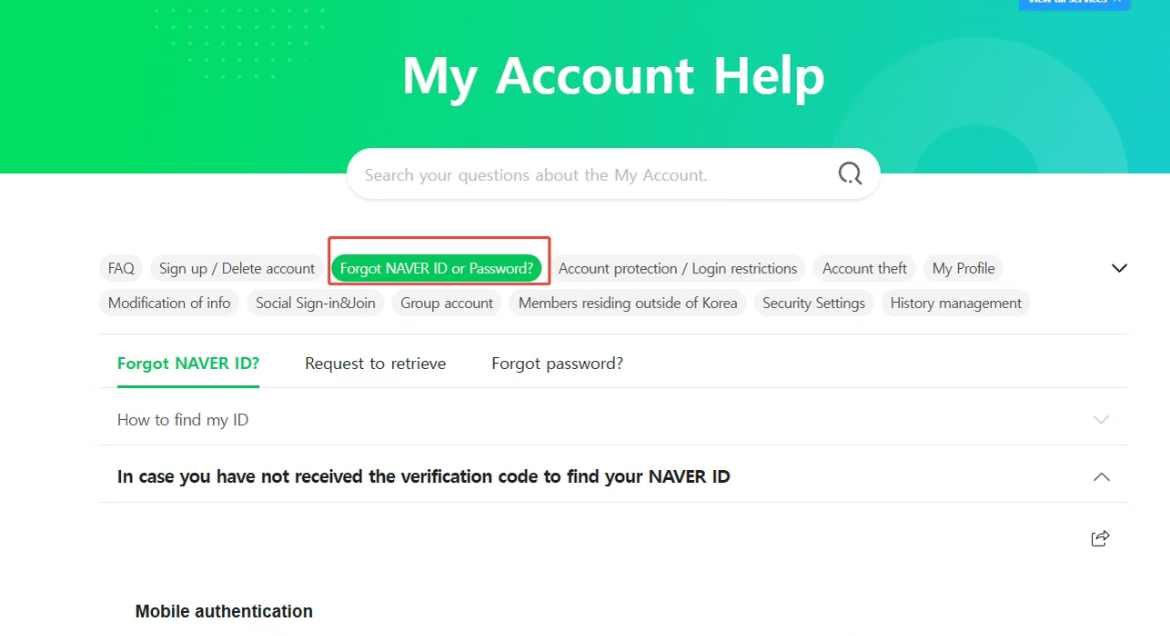Switch to the Forgot password? tab
The image size is (1170, 636).
point(557,363)
